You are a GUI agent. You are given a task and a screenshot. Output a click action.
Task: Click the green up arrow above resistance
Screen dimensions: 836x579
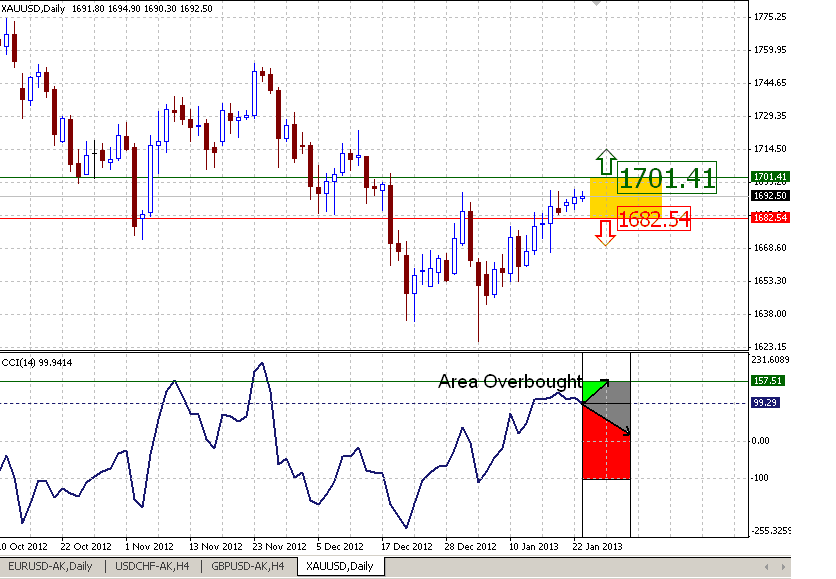click(604, 164)
